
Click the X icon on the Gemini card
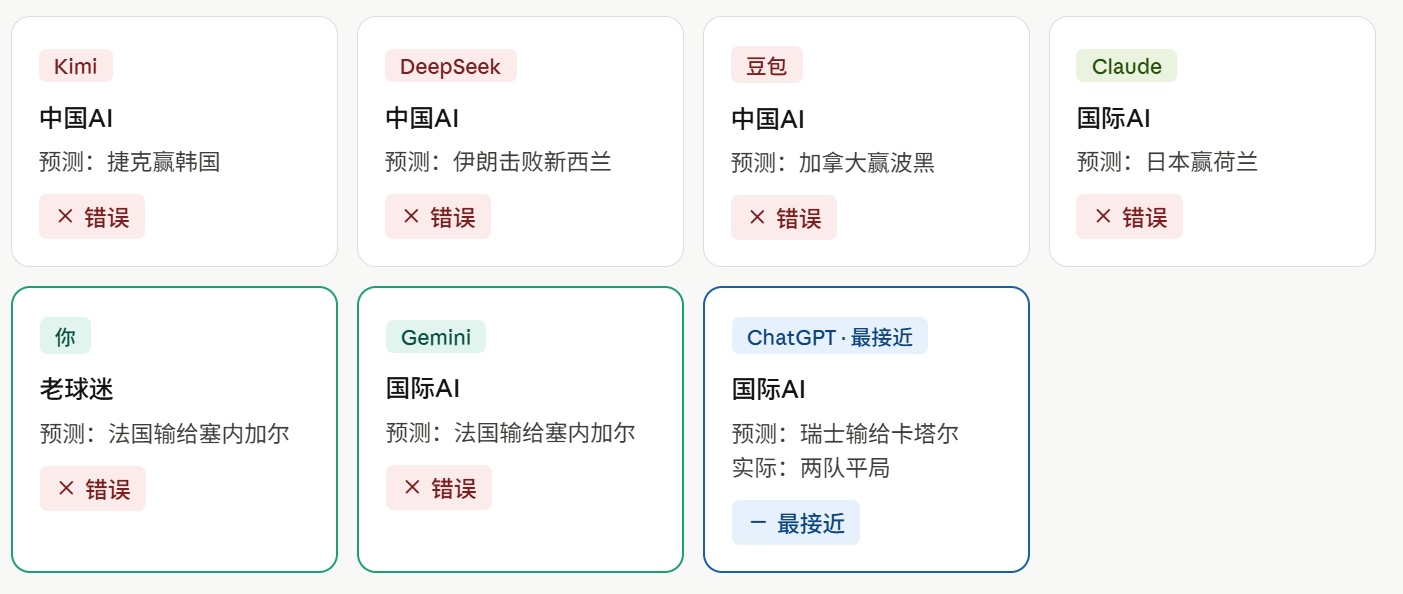(412, 487)
